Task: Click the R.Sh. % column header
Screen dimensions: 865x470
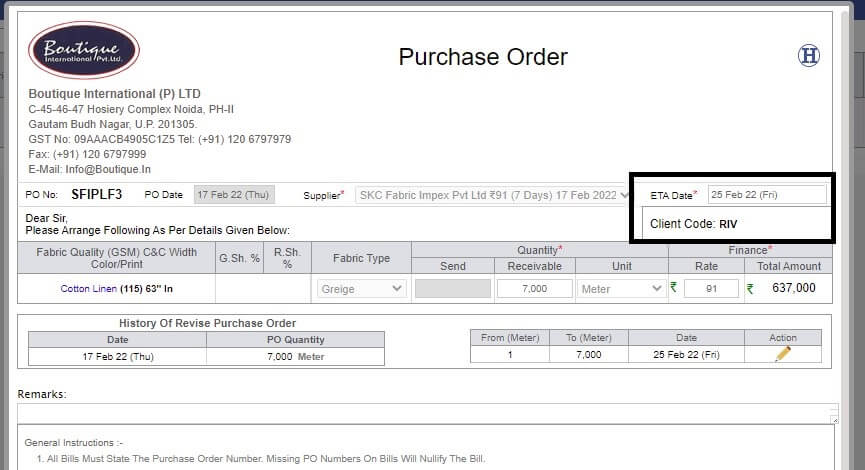Action: [x=287, y=258]
